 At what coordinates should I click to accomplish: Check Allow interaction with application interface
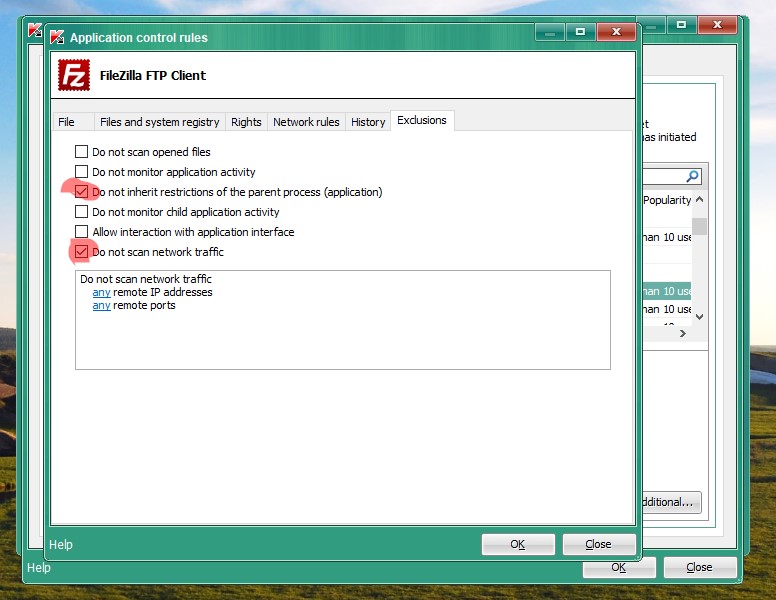(x=81, y=231)
